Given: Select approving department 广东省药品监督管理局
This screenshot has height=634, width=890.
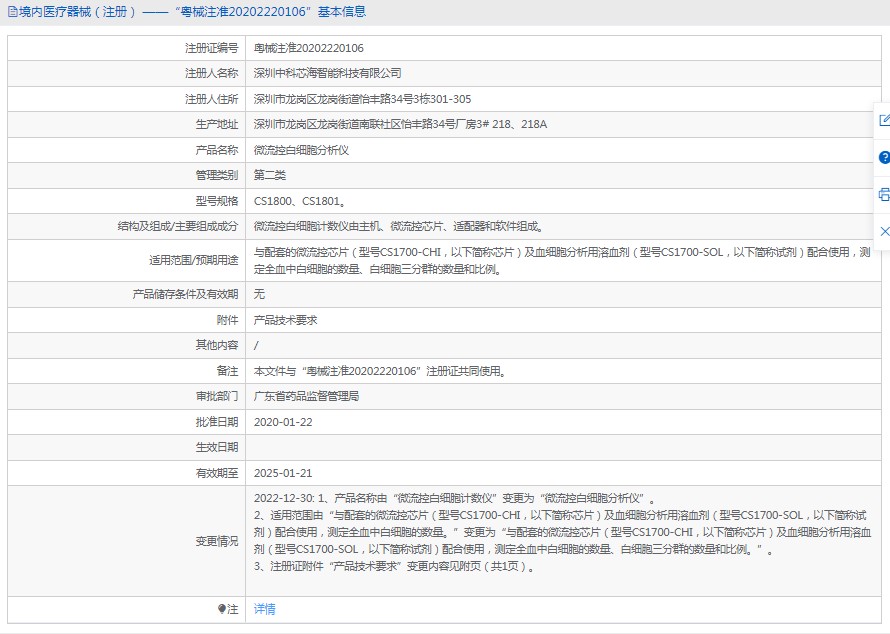Looking at the screenshot, I should click(x=307, y=396).
